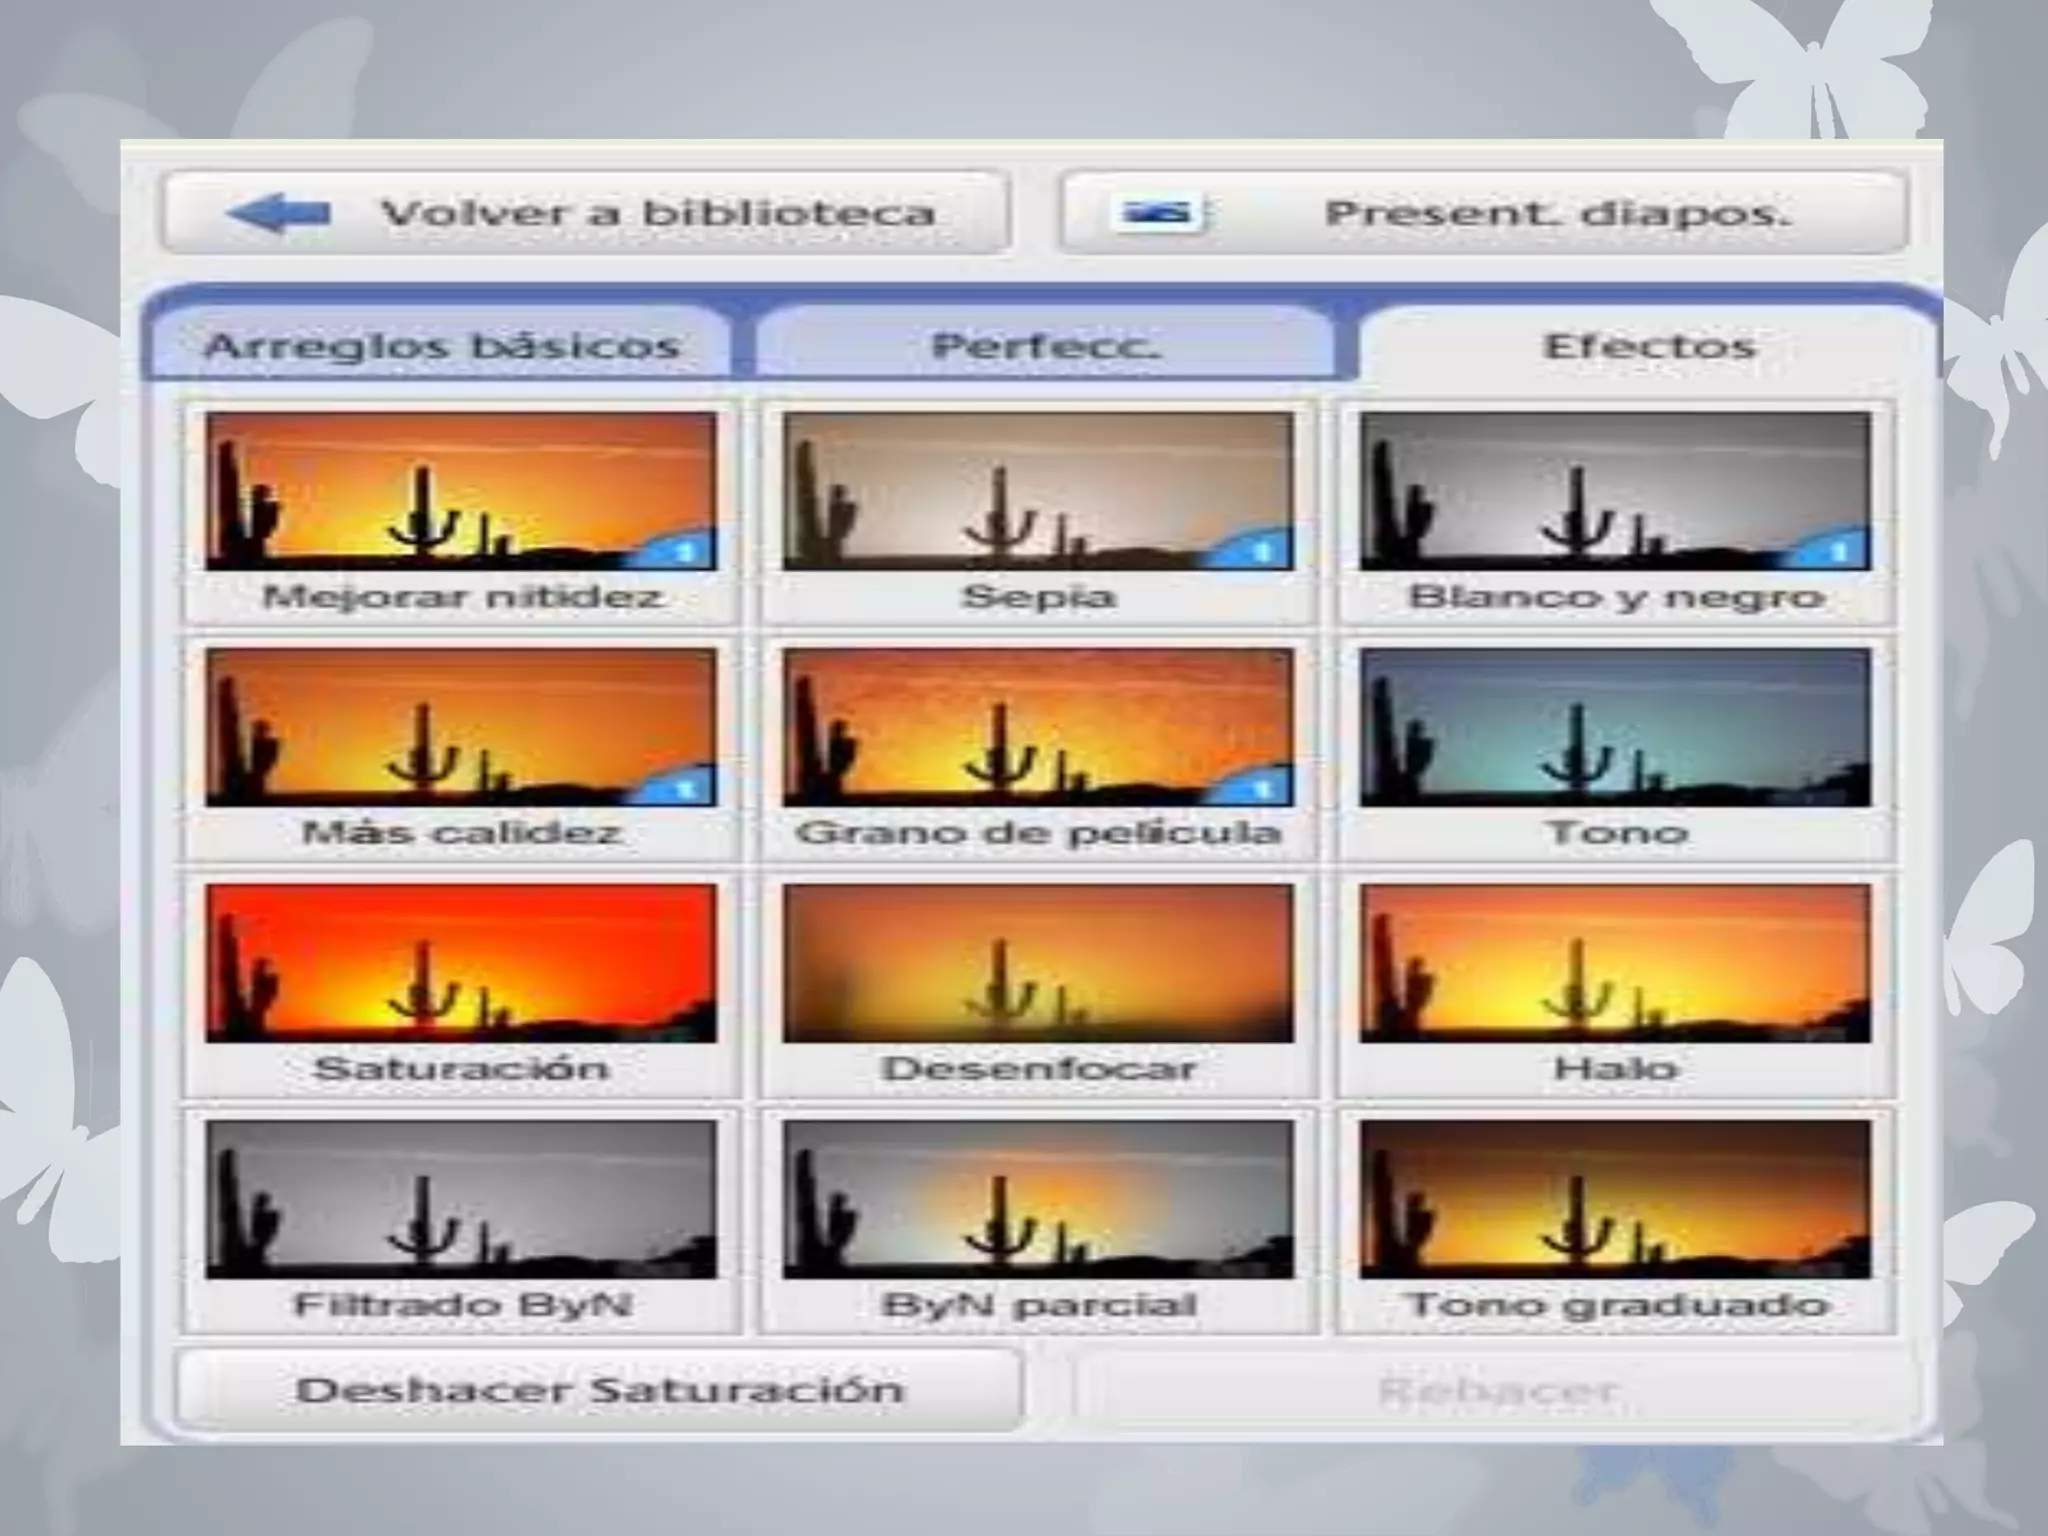Select the Mejorar nitidez effect

tap(461, 492)
